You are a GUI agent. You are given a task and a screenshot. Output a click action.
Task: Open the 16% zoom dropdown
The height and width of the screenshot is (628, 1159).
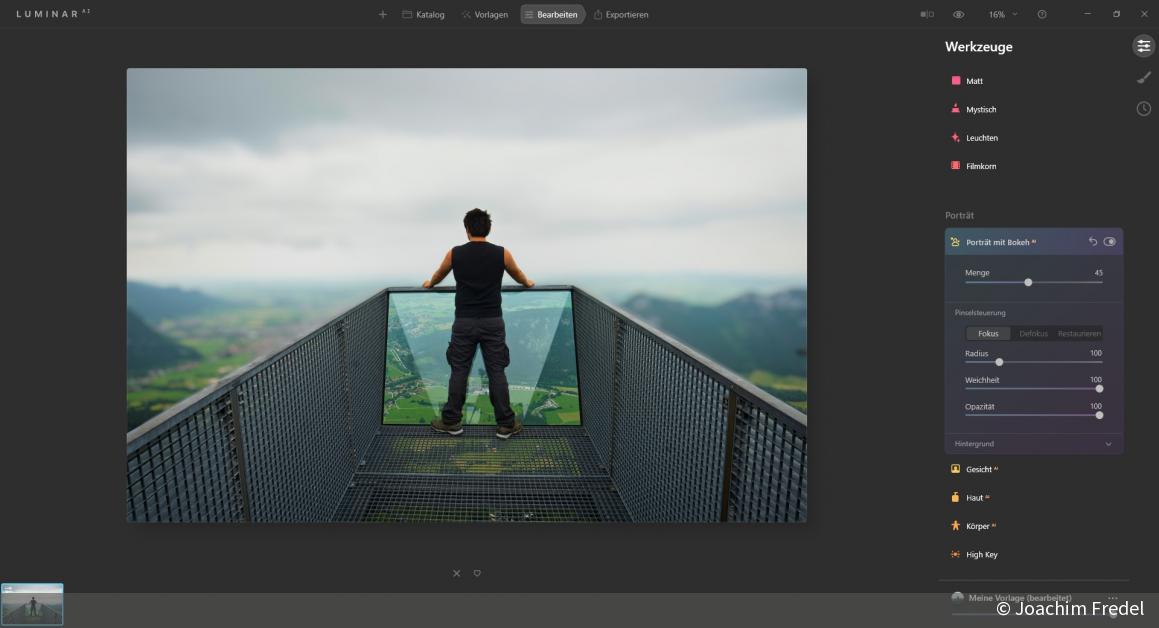(x=1003, y=15)
